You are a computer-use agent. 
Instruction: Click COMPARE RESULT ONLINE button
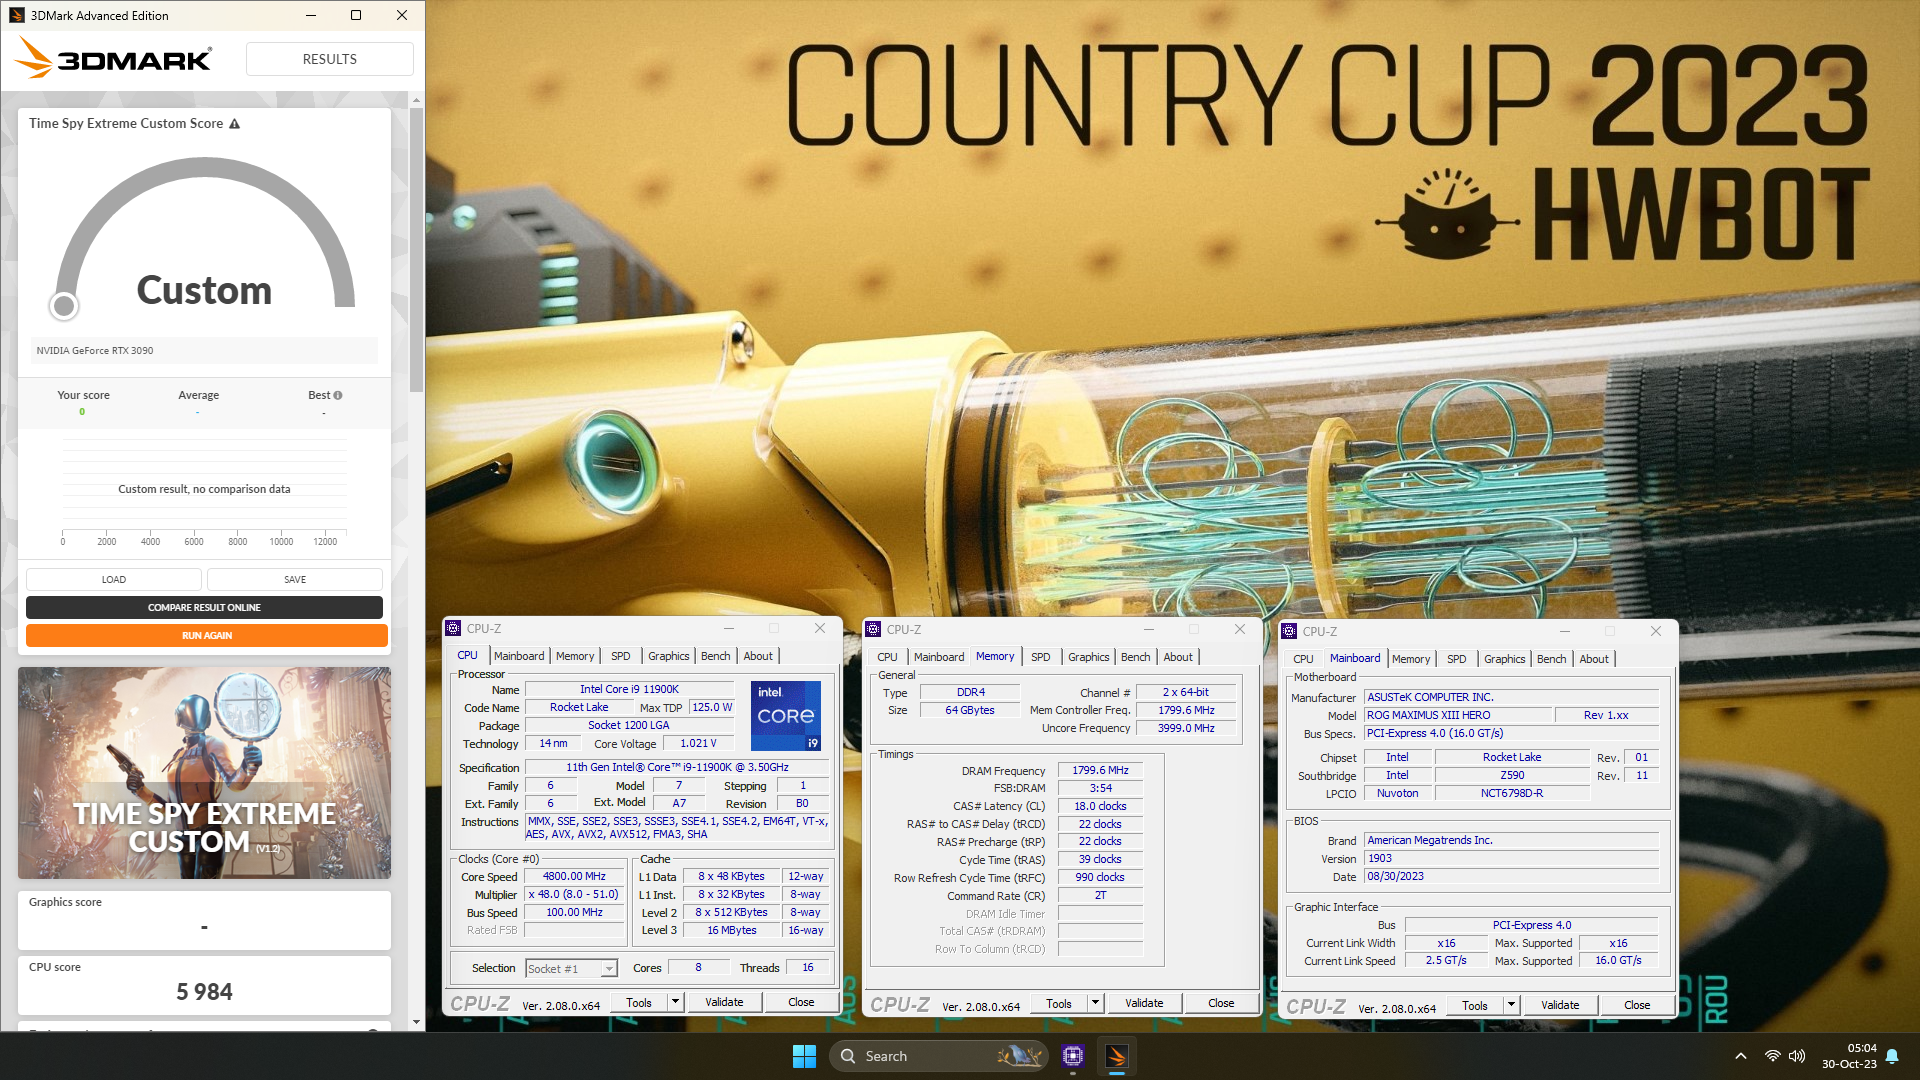[204, 607]
